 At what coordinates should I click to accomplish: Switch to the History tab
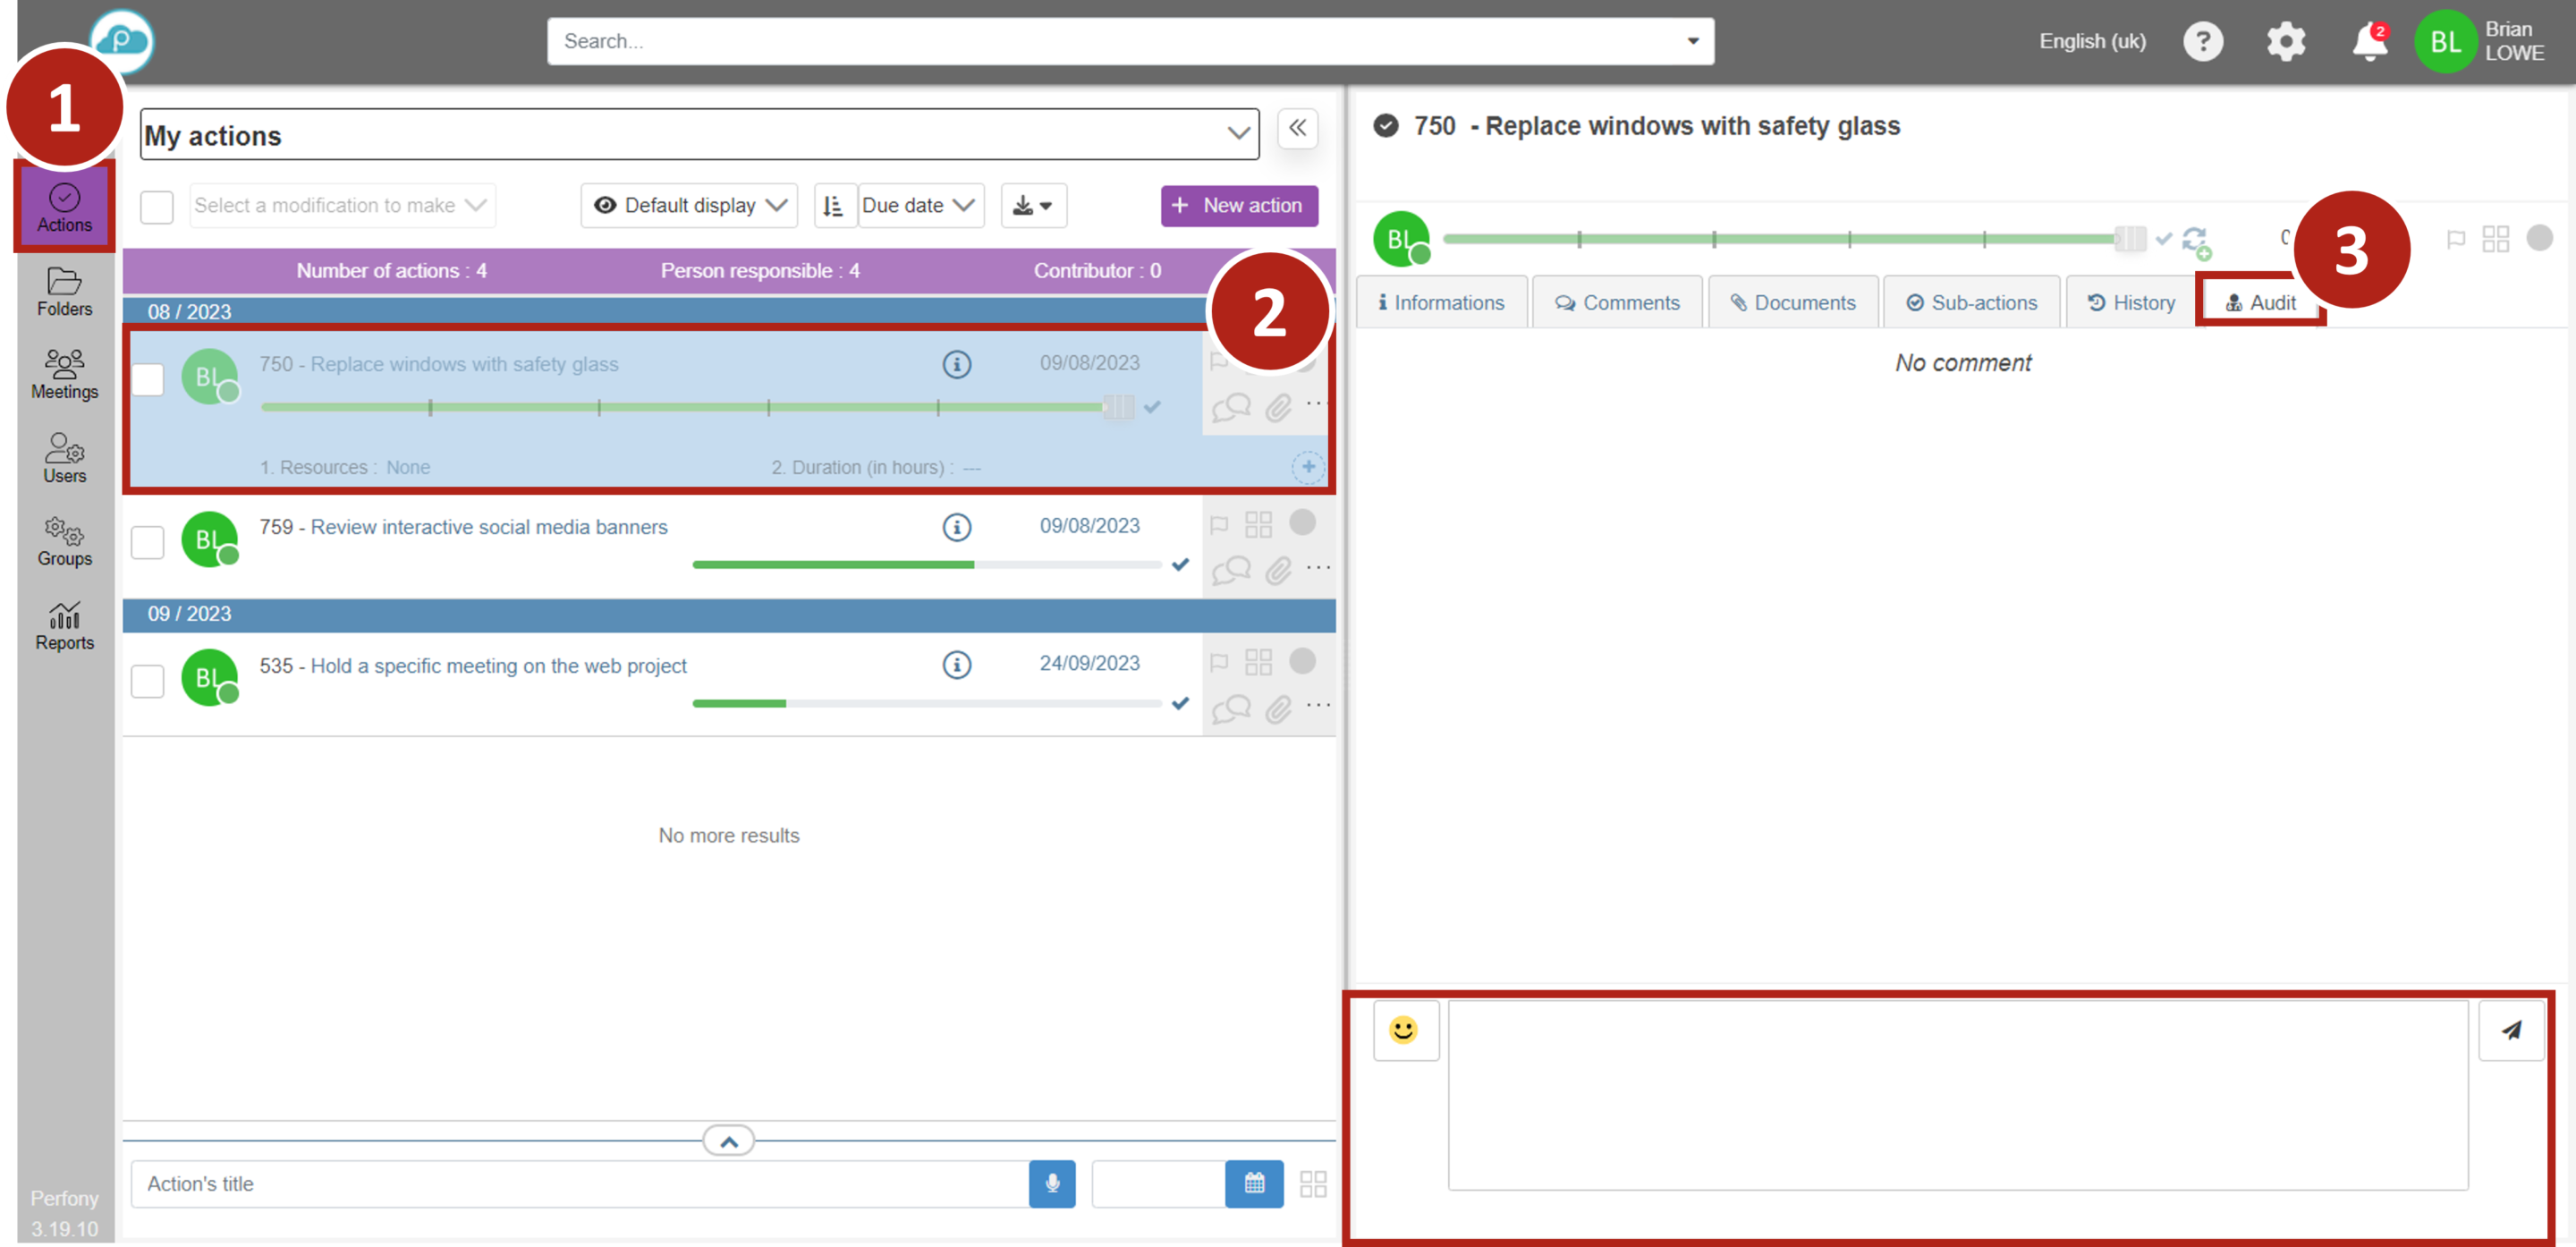click(2131, 303)
